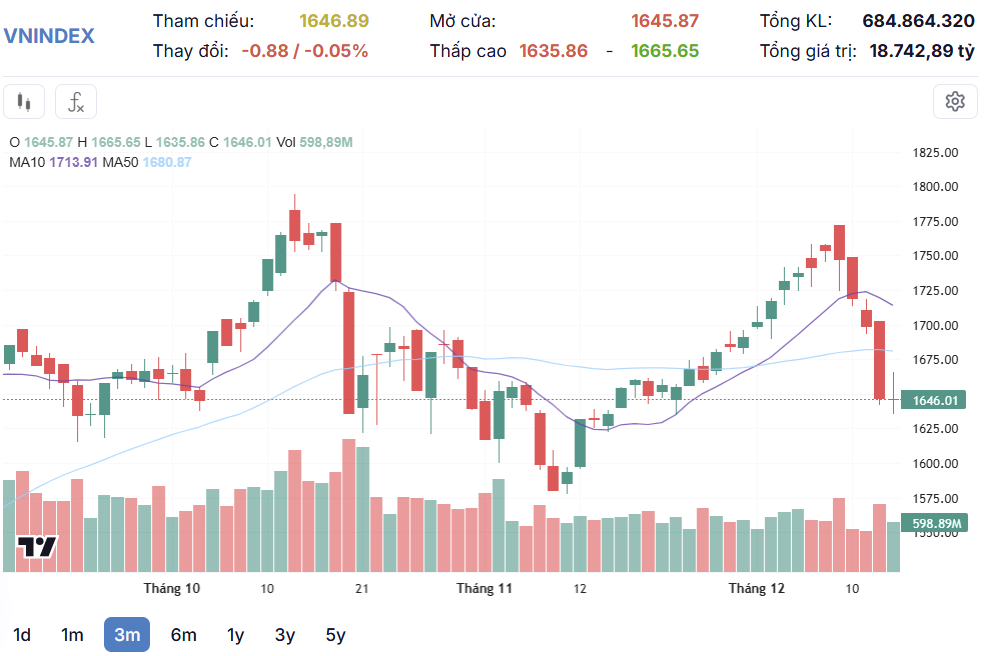Click the Tháng 10 time axis marker
The height and width of the screenshot is (656, 987).
coord(172,589)
